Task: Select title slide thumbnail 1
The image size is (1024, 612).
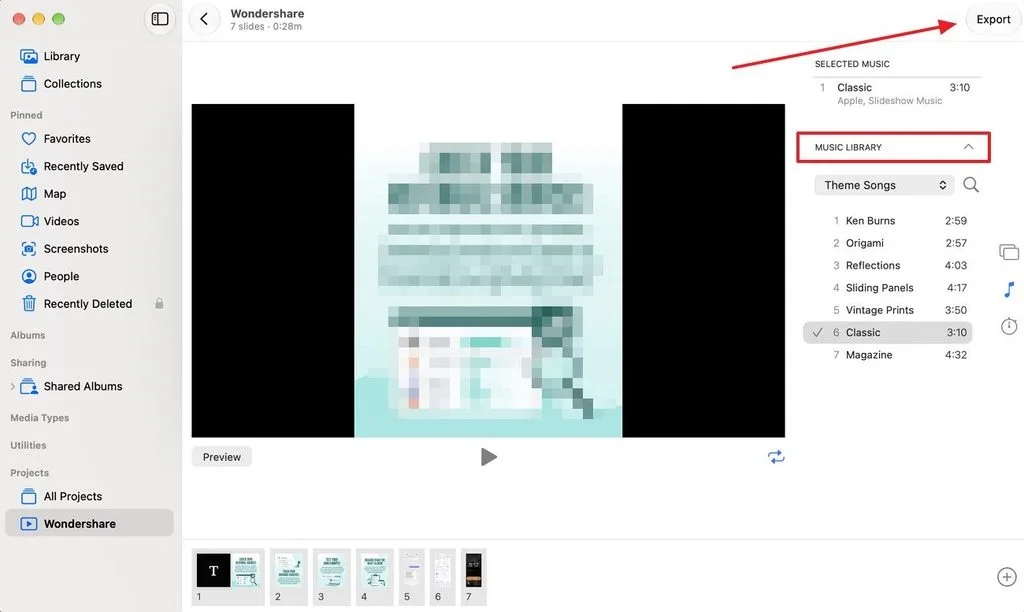Action: [228, 577]
